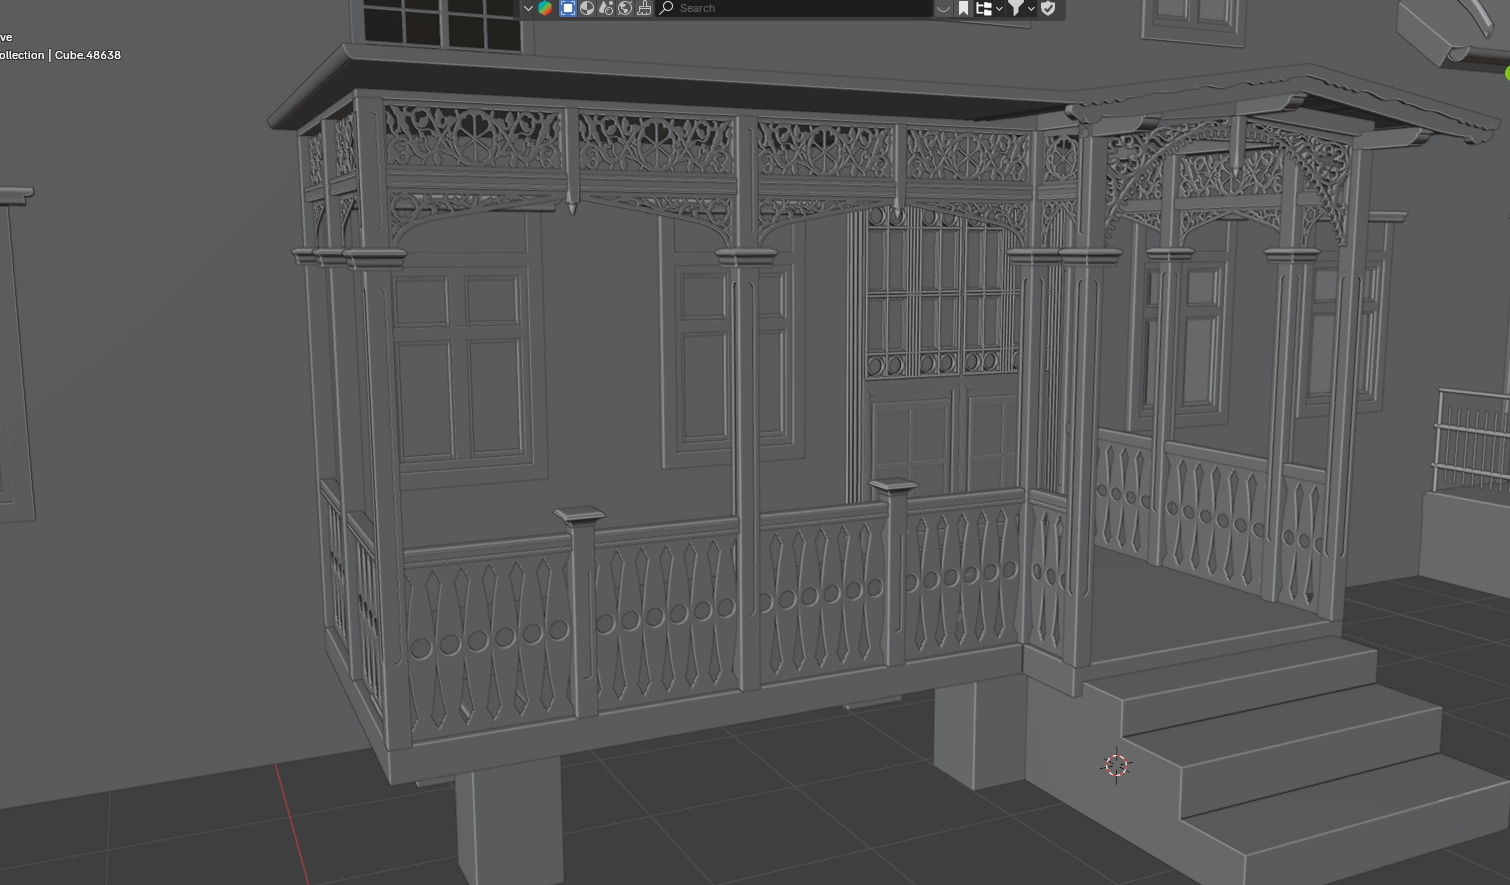Image resolution: width=1510 pixels, height=885 pixels.
Task: Open the hierarchy display mode dropdown
Action: (x=988, y=8)
